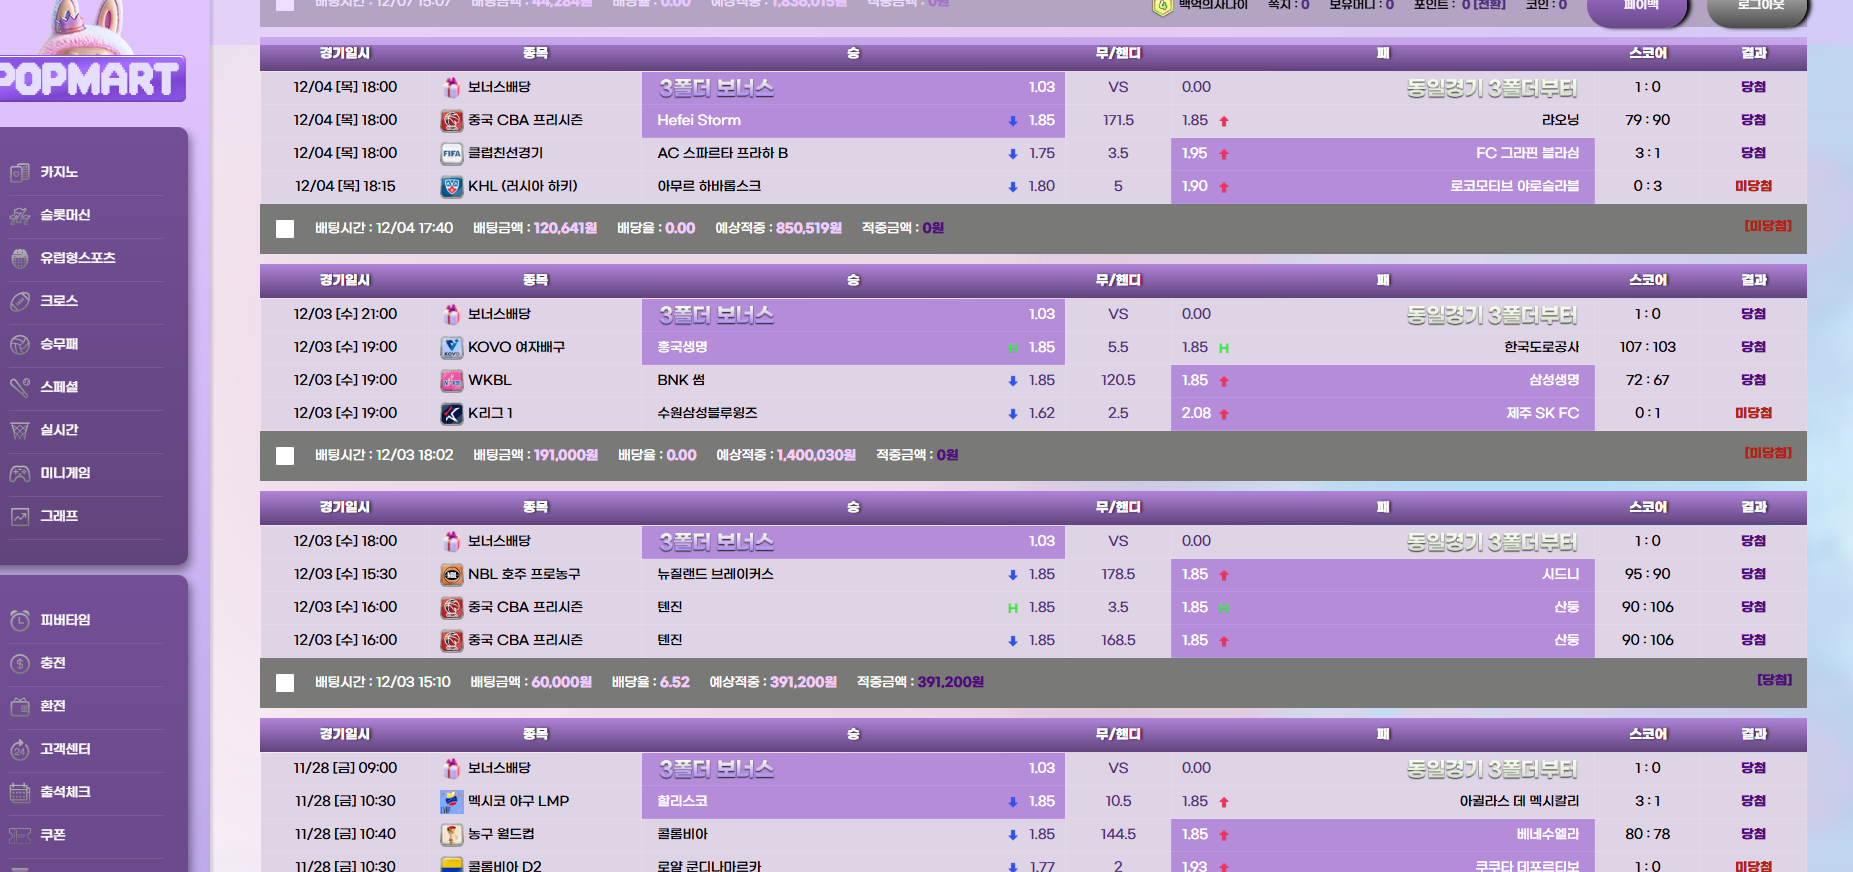Go to 충전 deposit menu
The image size is (1853, 872).
click(52, 663)
